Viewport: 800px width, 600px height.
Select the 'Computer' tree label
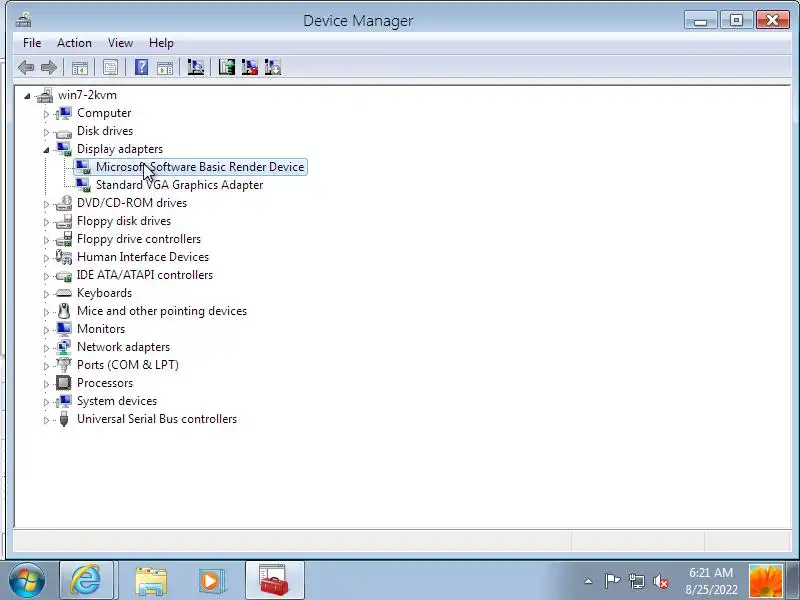point(104,113)
